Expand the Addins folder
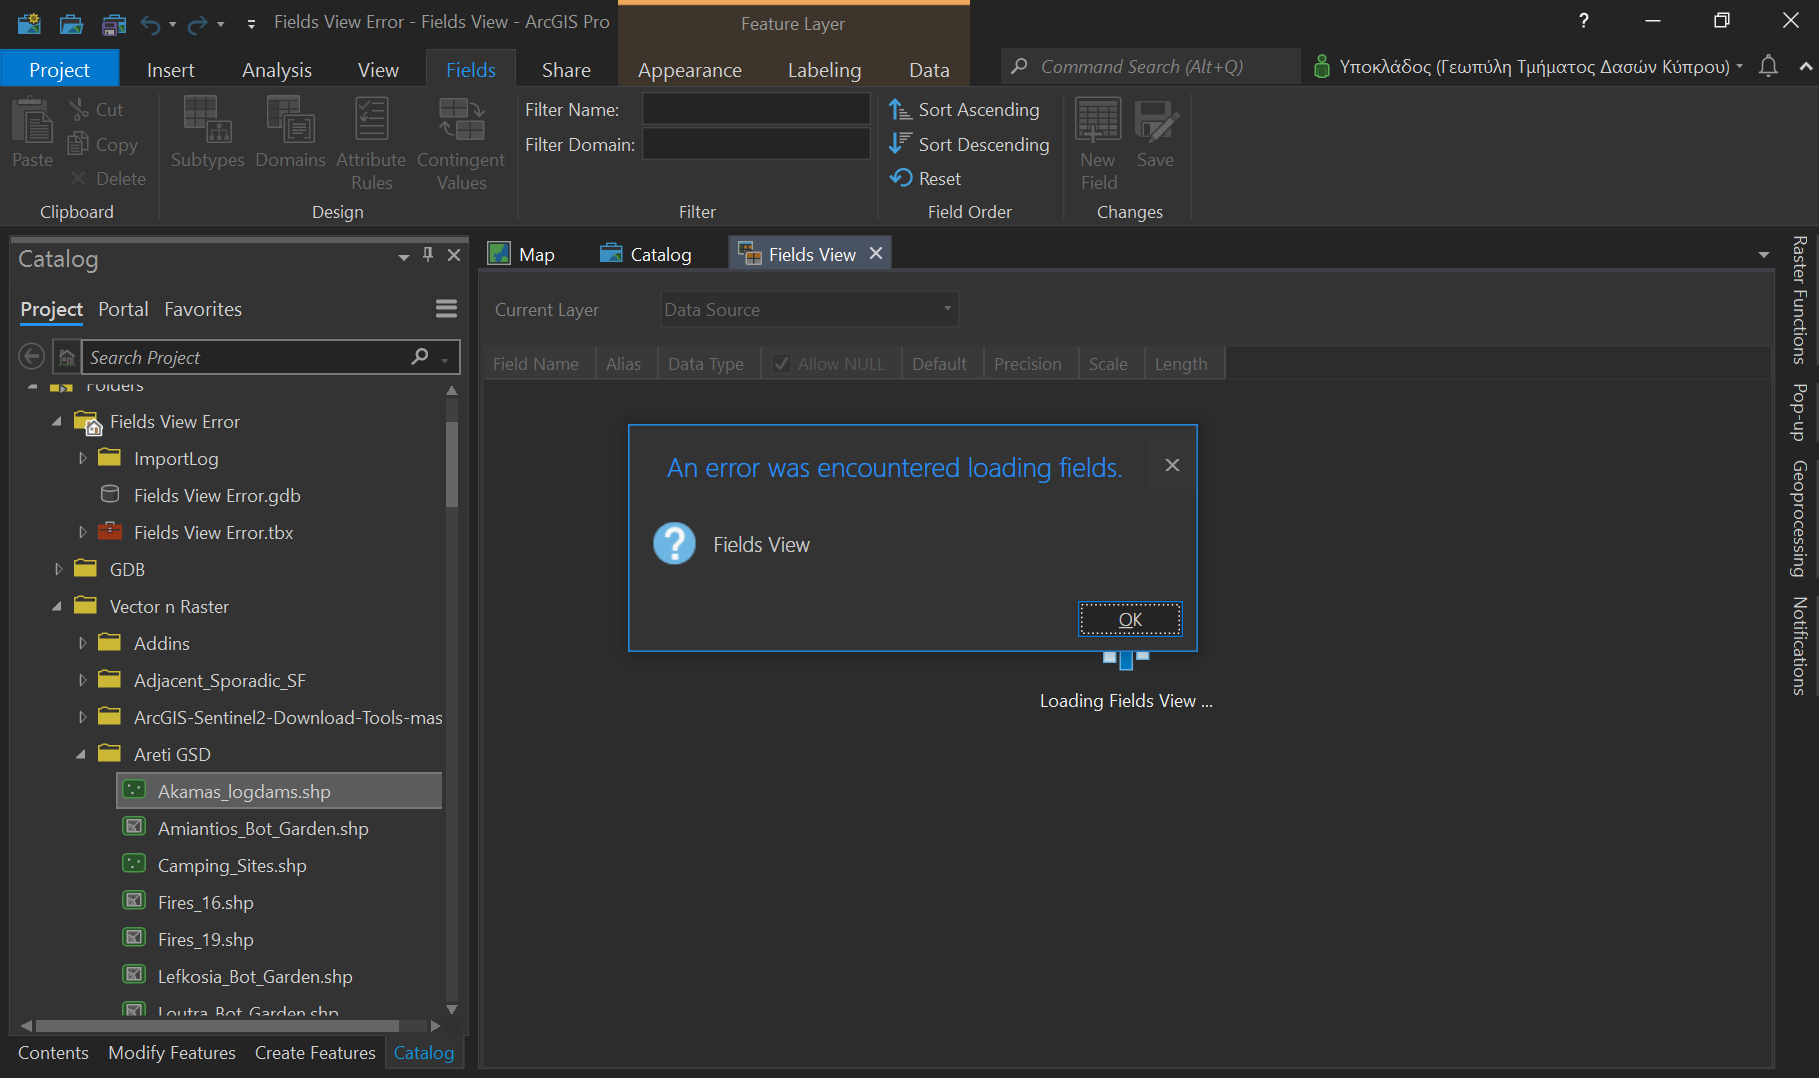 point(83,643)
